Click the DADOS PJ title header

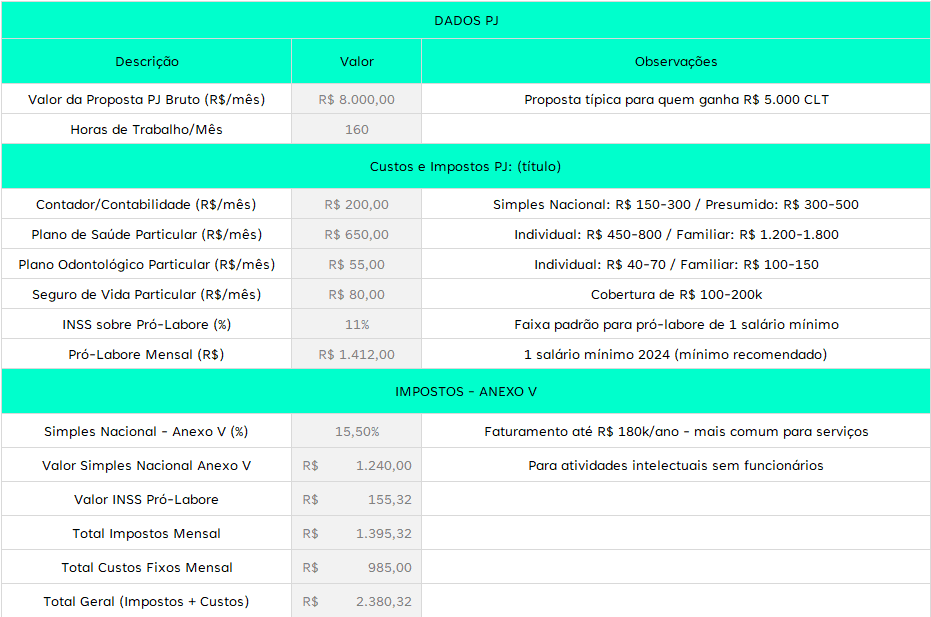(466, 20)
